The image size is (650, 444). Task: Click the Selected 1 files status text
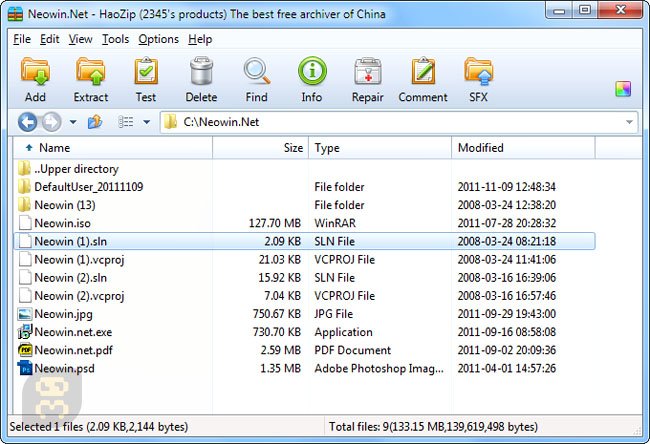click(99, 427)
